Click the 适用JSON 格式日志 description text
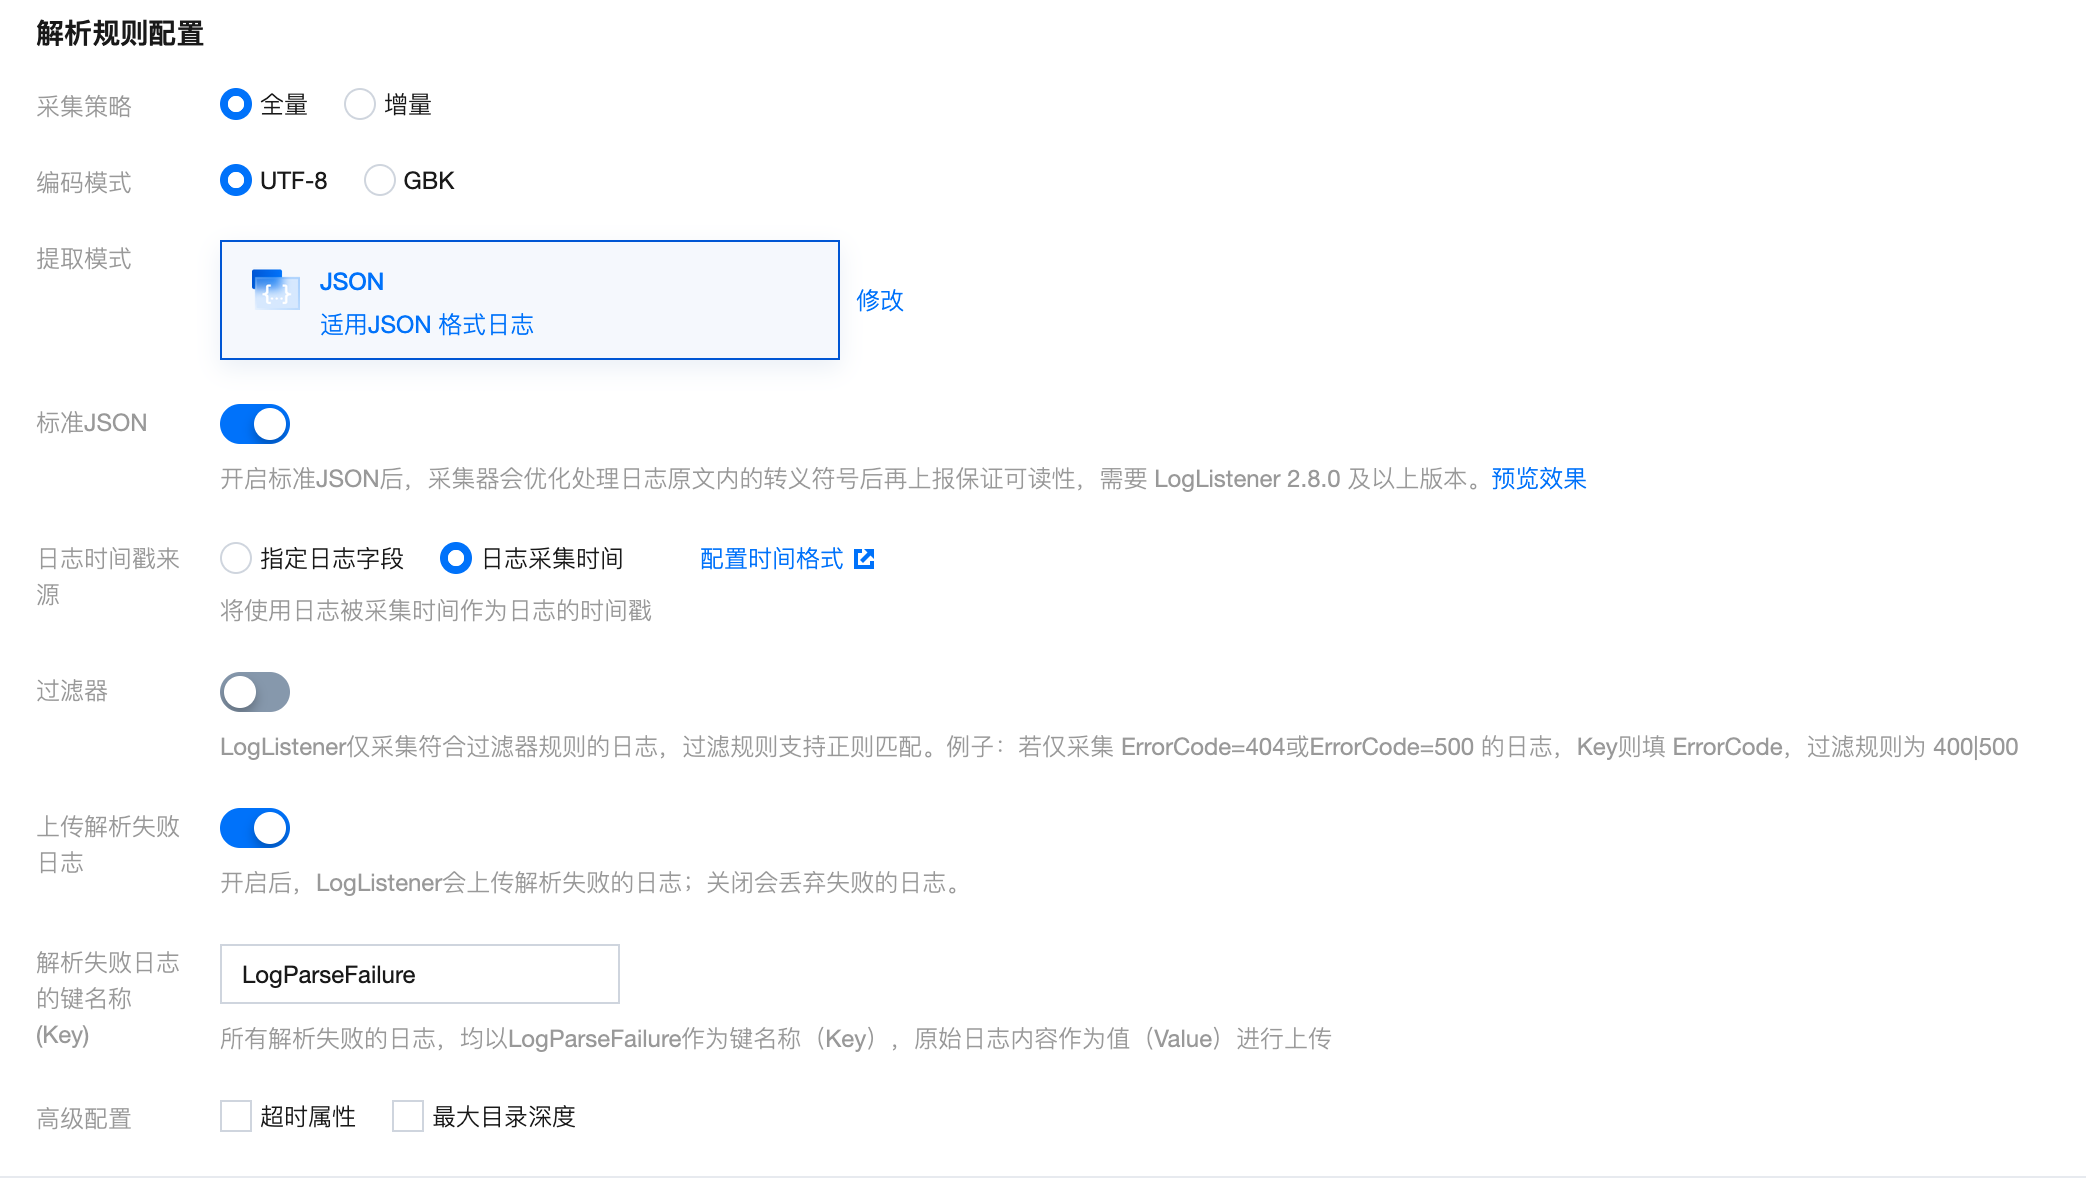2086x1180 pixels. 426,325
